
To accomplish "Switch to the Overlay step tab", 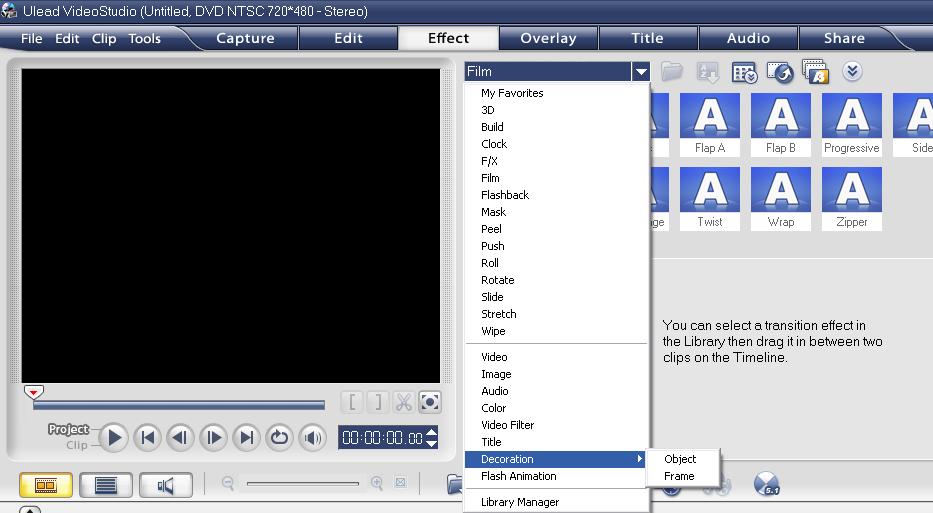I will pos(548,38).
